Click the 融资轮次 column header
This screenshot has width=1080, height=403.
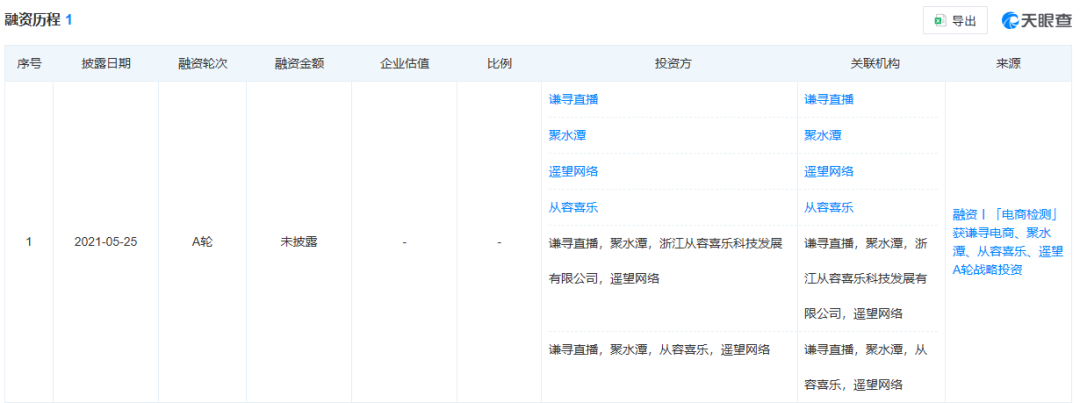202,63
